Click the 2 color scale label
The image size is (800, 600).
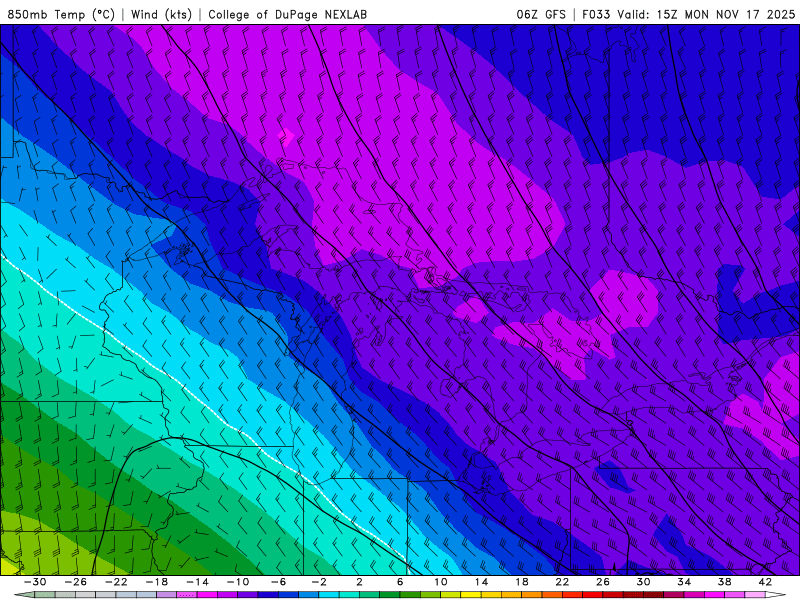359,582
